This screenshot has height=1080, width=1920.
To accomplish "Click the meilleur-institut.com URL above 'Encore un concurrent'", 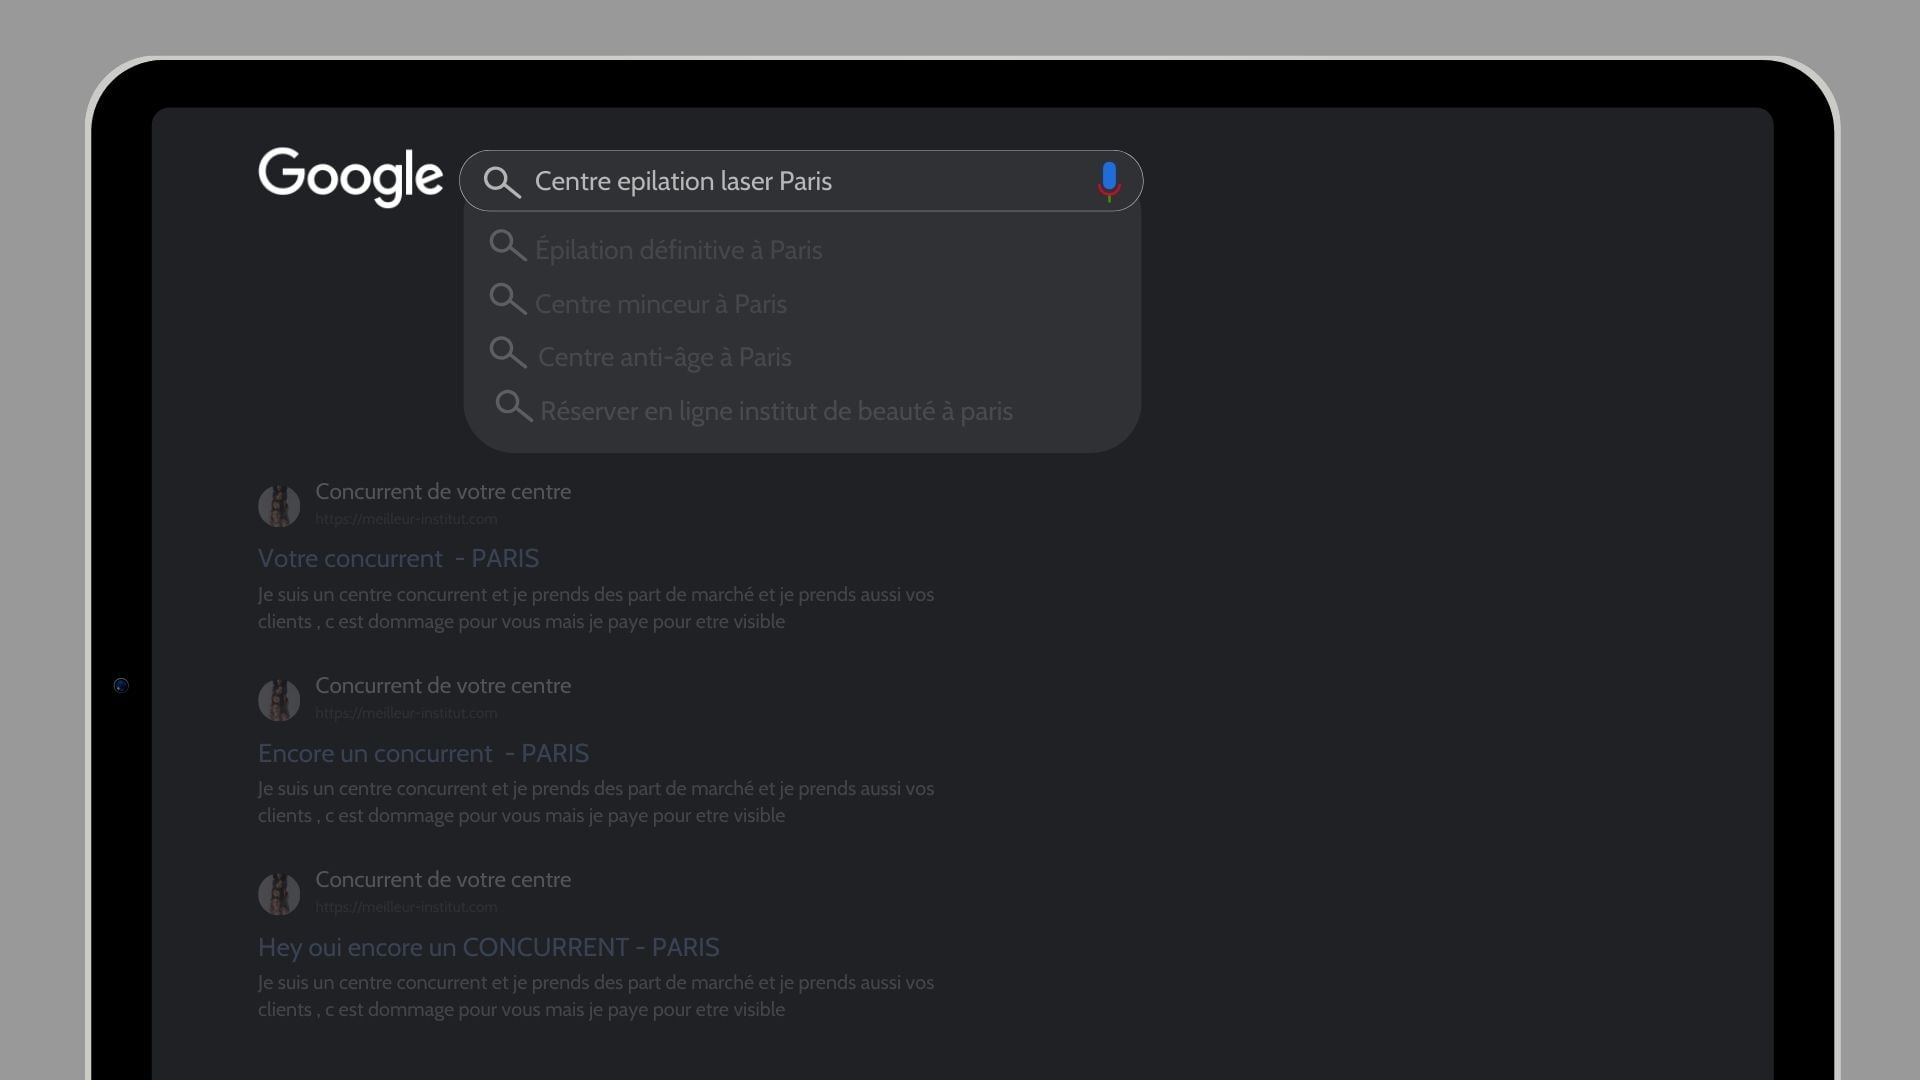I will pos(406,713).
